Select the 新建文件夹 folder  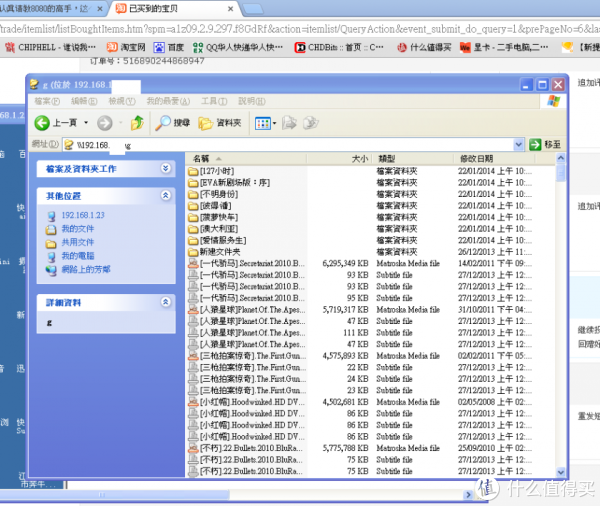pyautogui.click(x=220, y=252)
